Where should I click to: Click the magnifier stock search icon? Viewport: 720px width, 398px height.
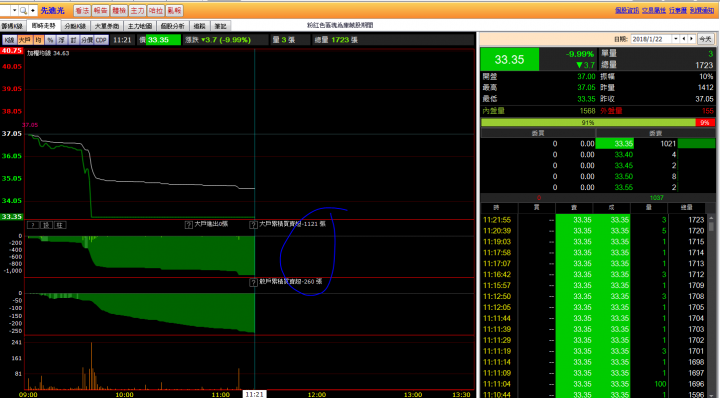point(23,10)
